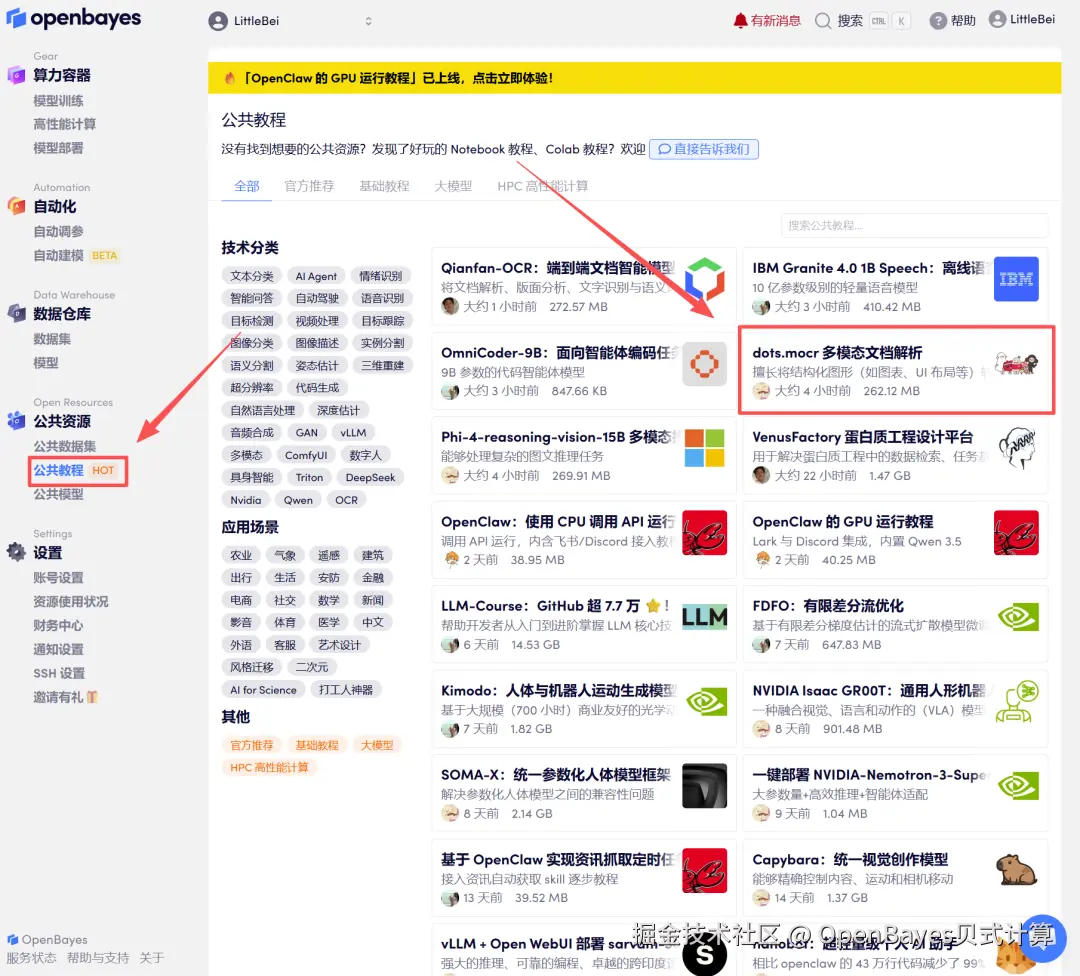The image size is (1080, 976).
Task: Open the OmniCoder-9B card icon
Action: click(x=704, y=364)
